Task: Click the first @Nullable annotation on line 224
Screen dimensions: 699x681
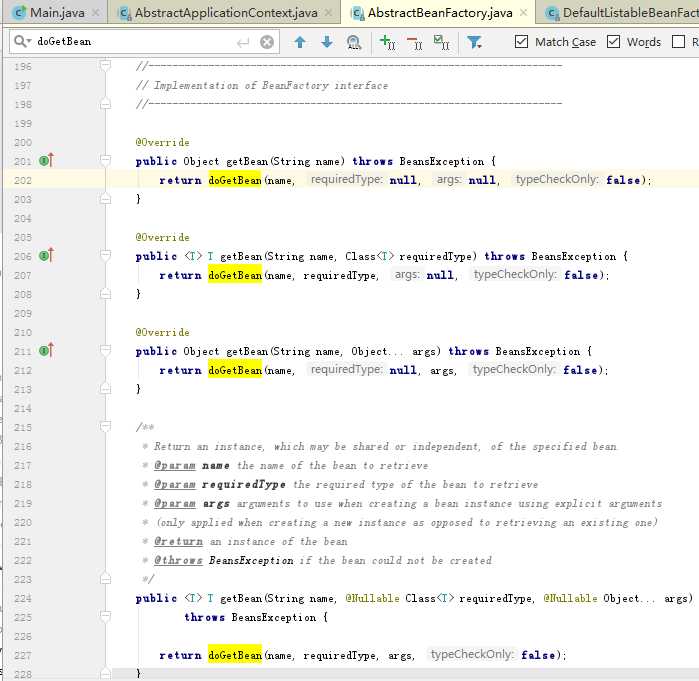Action: tap(373, 598)
